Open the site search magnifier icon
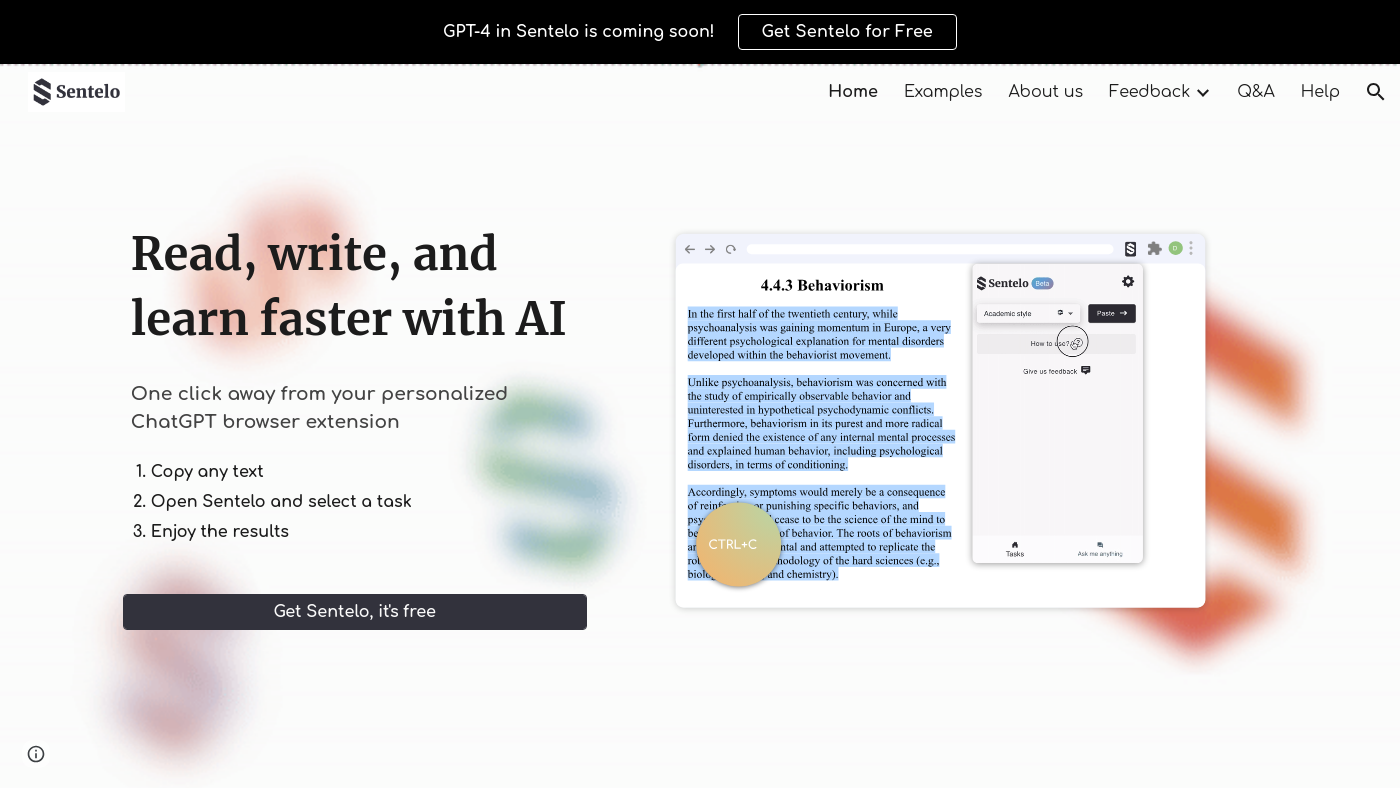Viewport: 1400px width, 788px height. [x=1375, y=92]
